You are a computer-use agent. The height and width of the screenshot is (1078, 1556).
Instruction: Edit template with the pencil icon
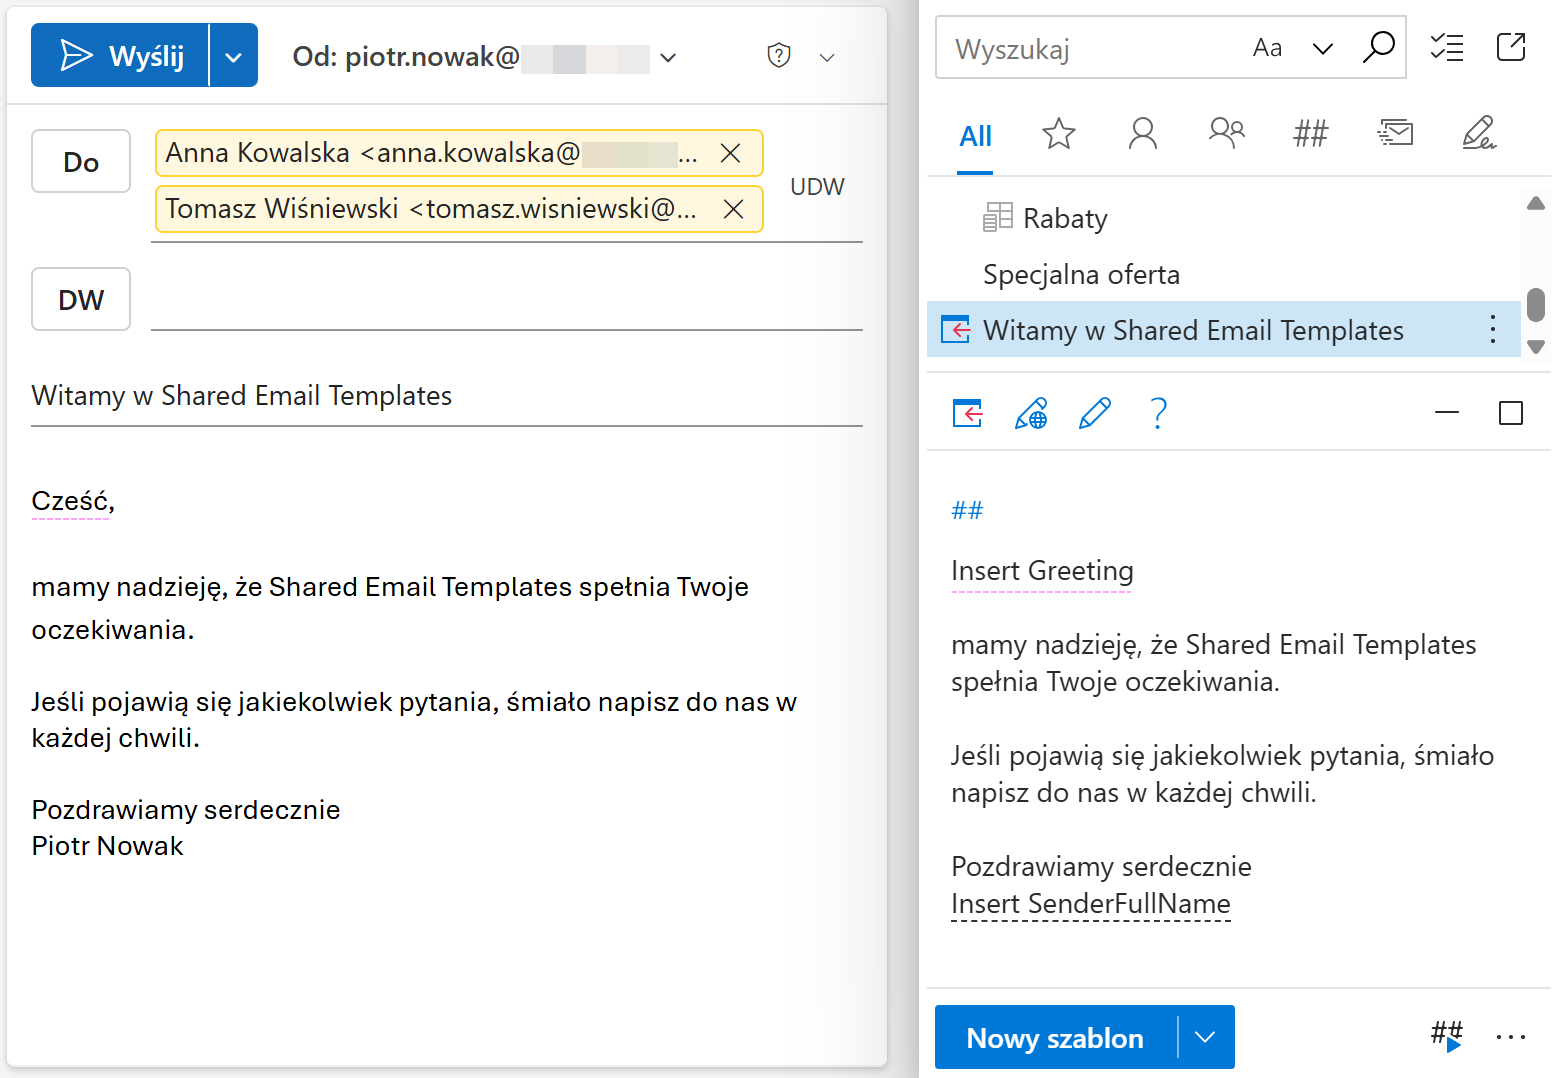click(x=1094, y=412)
